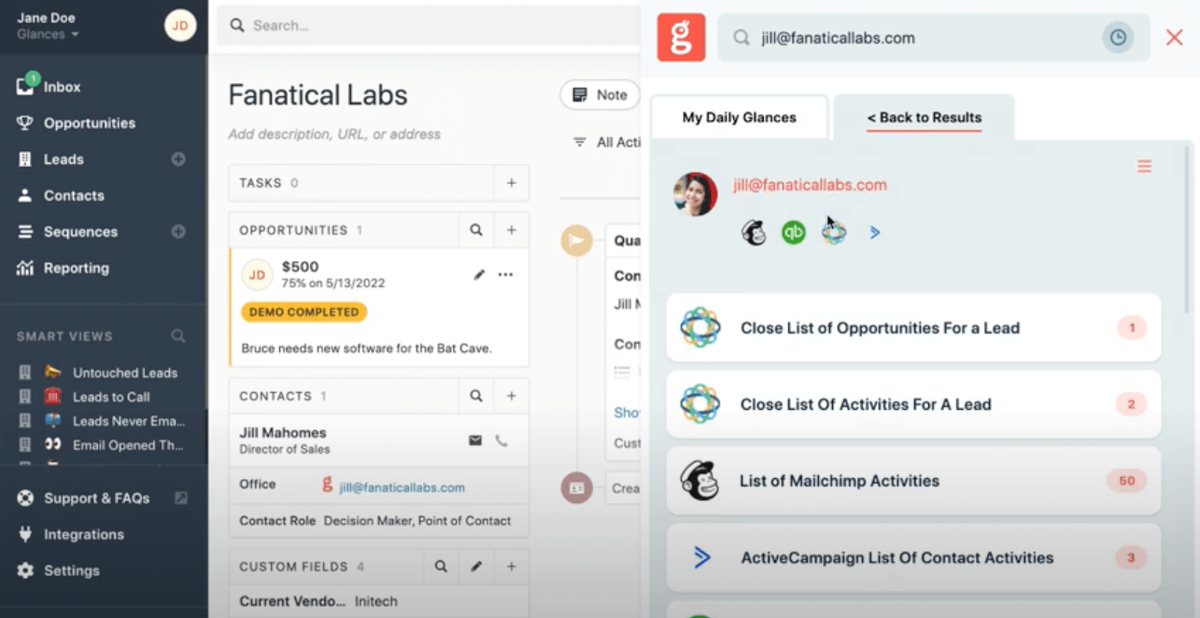Image resolution: width=1200 pixels, height=618 pixels.
Task: Edit custom fields with the pencil icon
Action: 476,566
